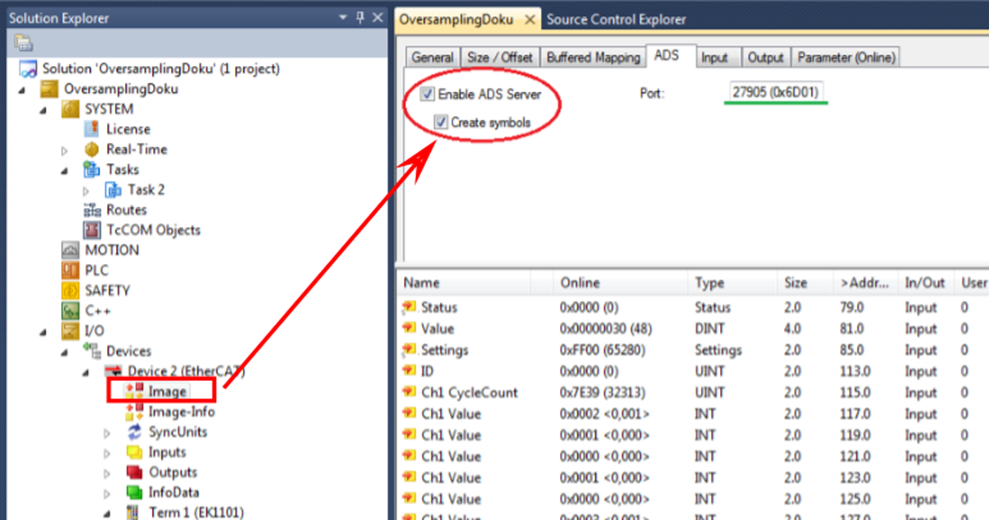989x520 pixels.
Task: Click the Solution Explorer toolbar icon
Action: point(24,43)
